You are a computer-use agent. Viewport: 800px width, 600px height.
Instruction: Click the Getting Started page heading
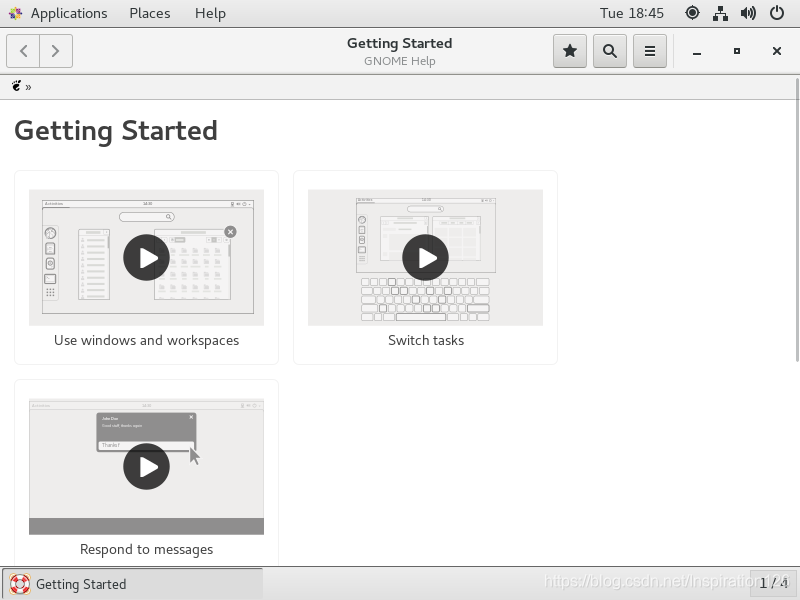[116, 131]
